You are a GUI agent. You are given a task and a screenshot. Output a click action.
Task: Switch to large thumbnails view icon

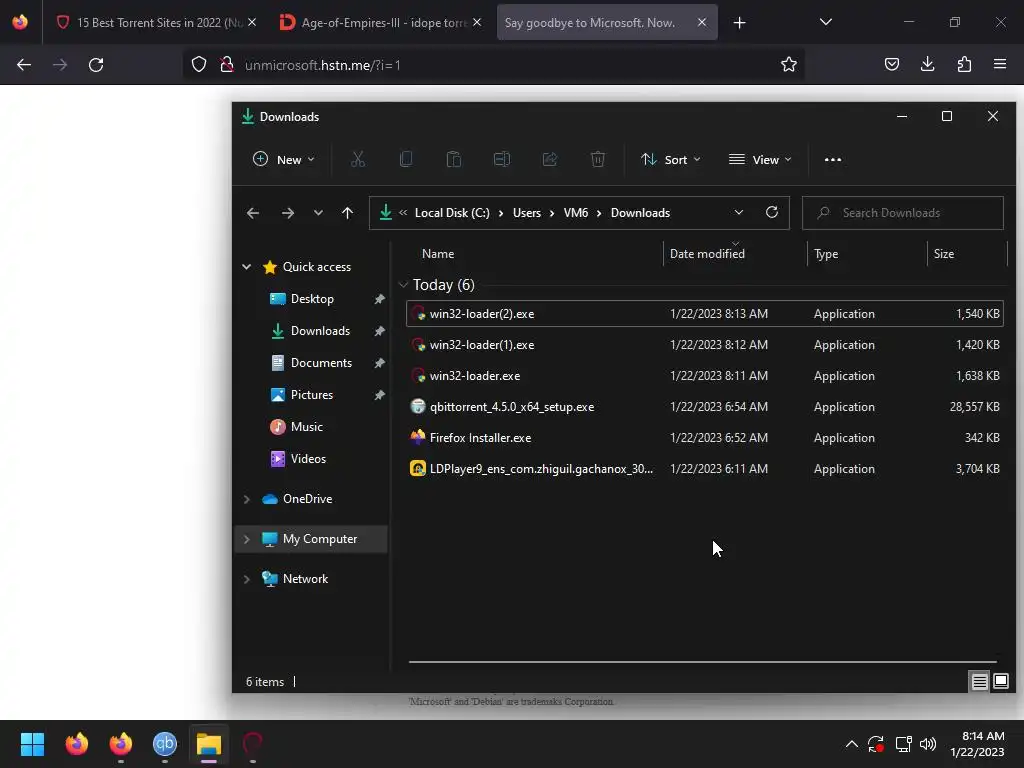pos(1000,682)
